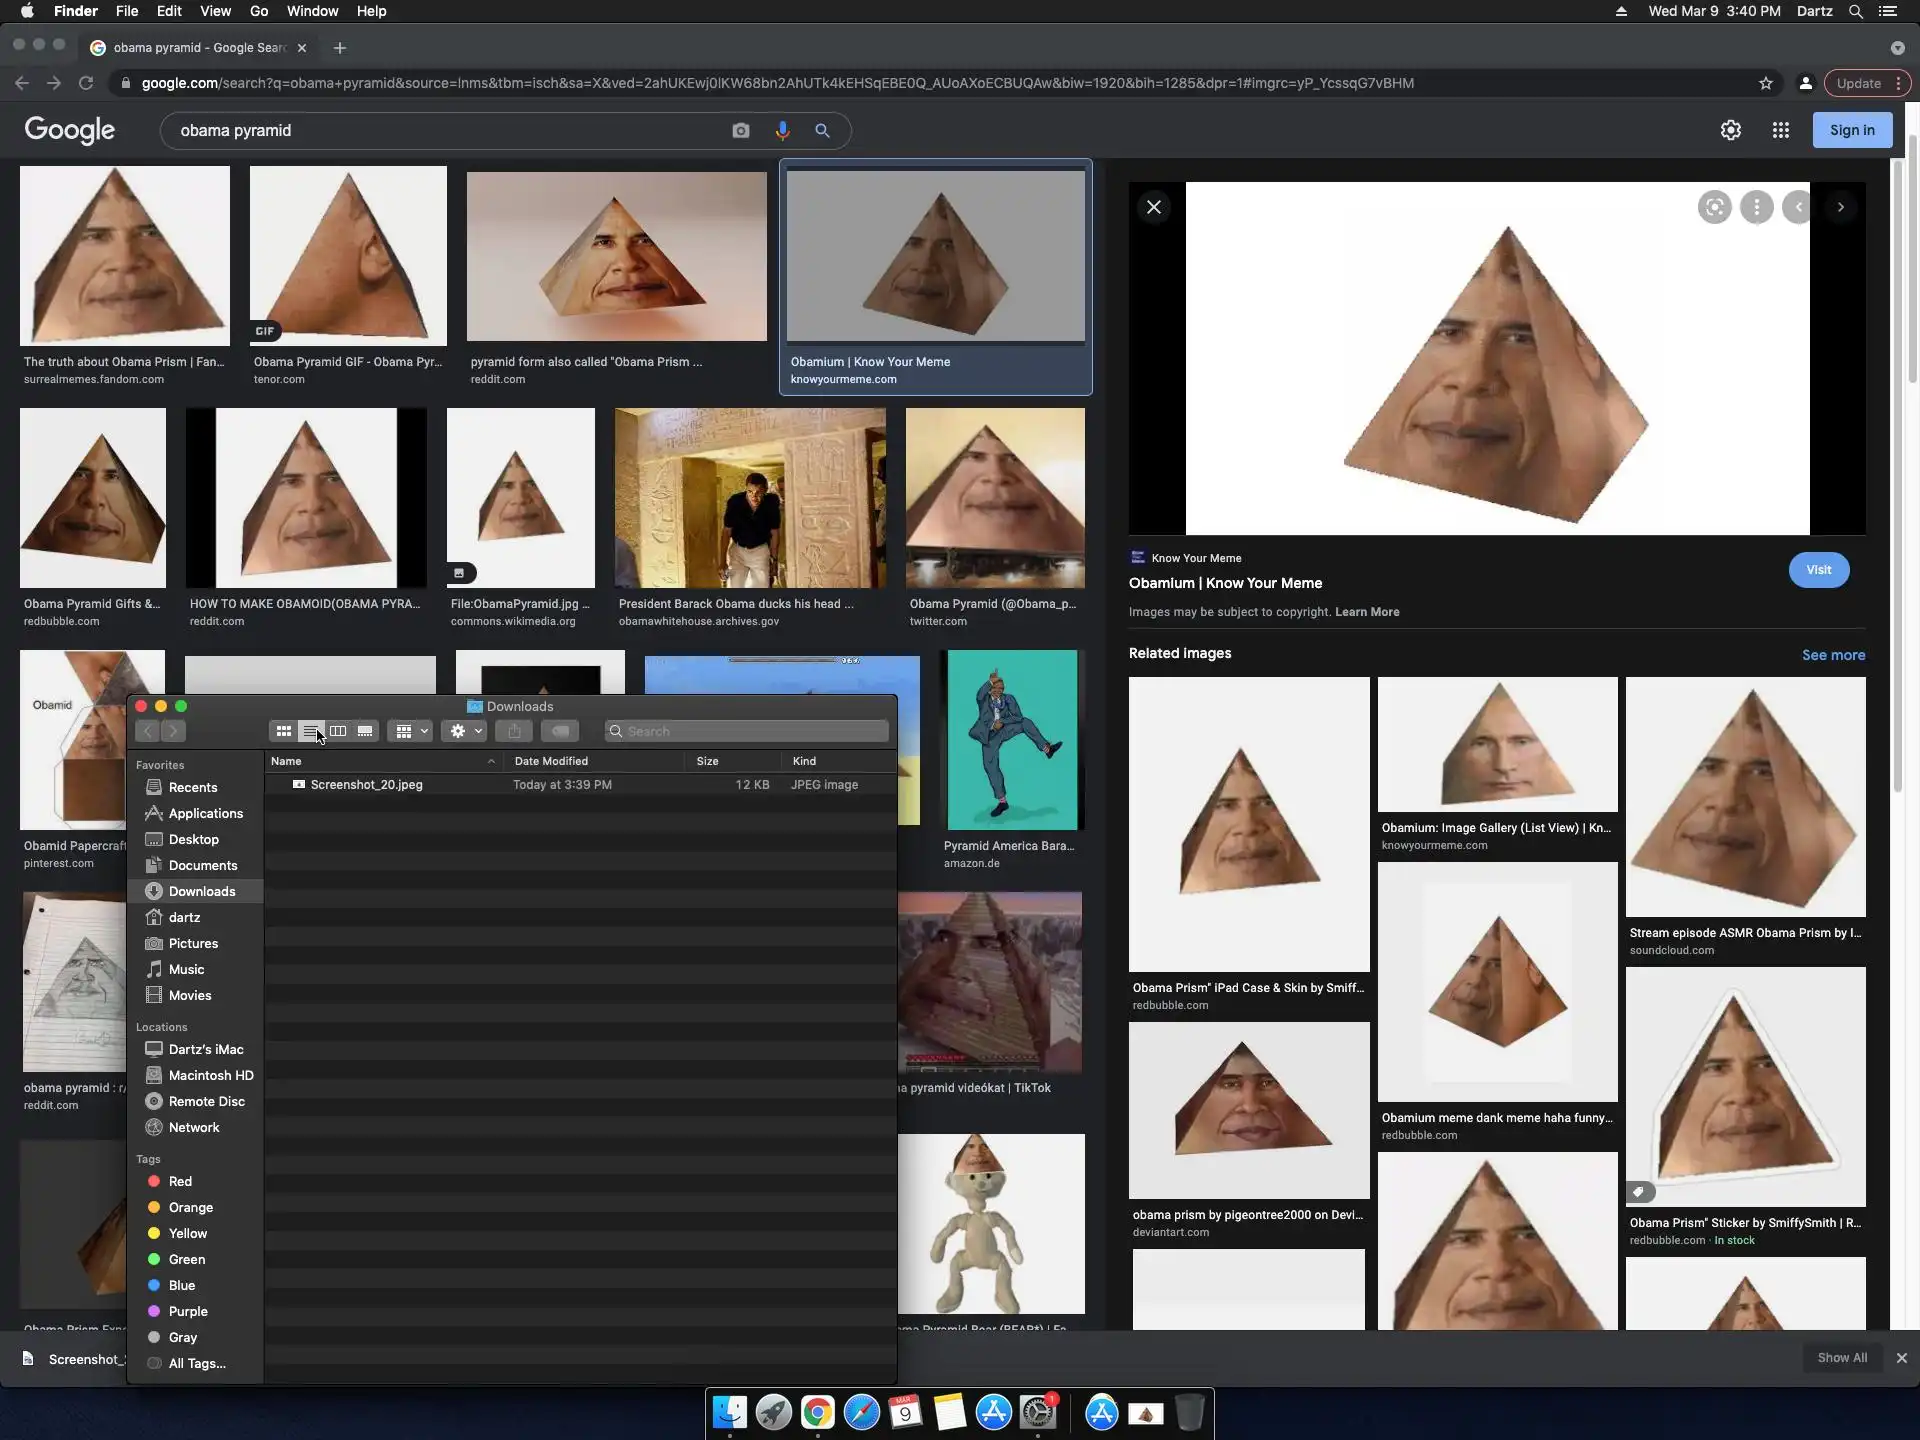This screenshot has height=1440, width=1920.
Task: Switch Finder to gallery view
Action: [365, 731]
